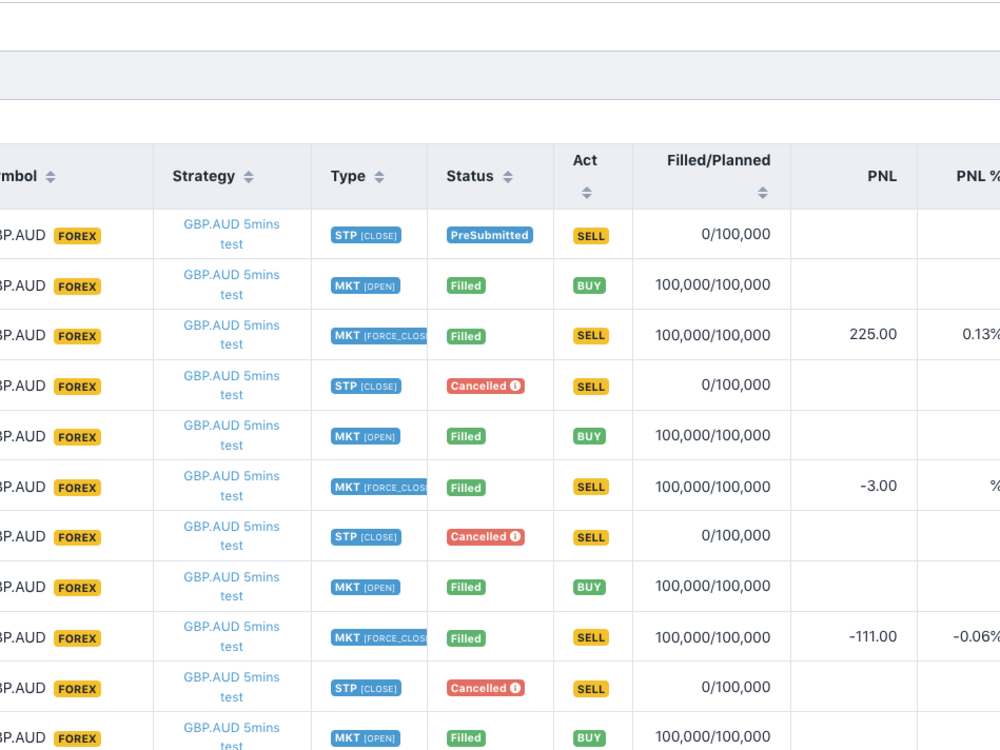Click the SELL badge in the first row

591,235
